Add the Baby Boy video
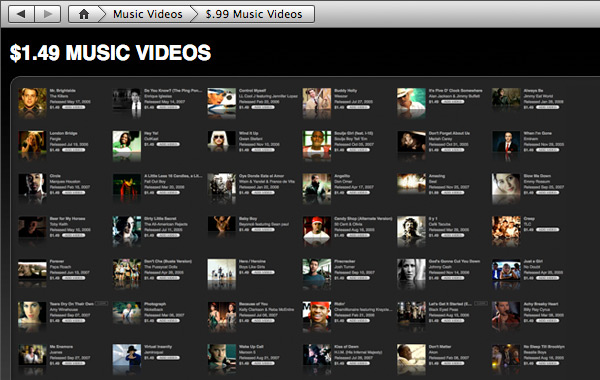600x380 pixels. click(263, 230)
